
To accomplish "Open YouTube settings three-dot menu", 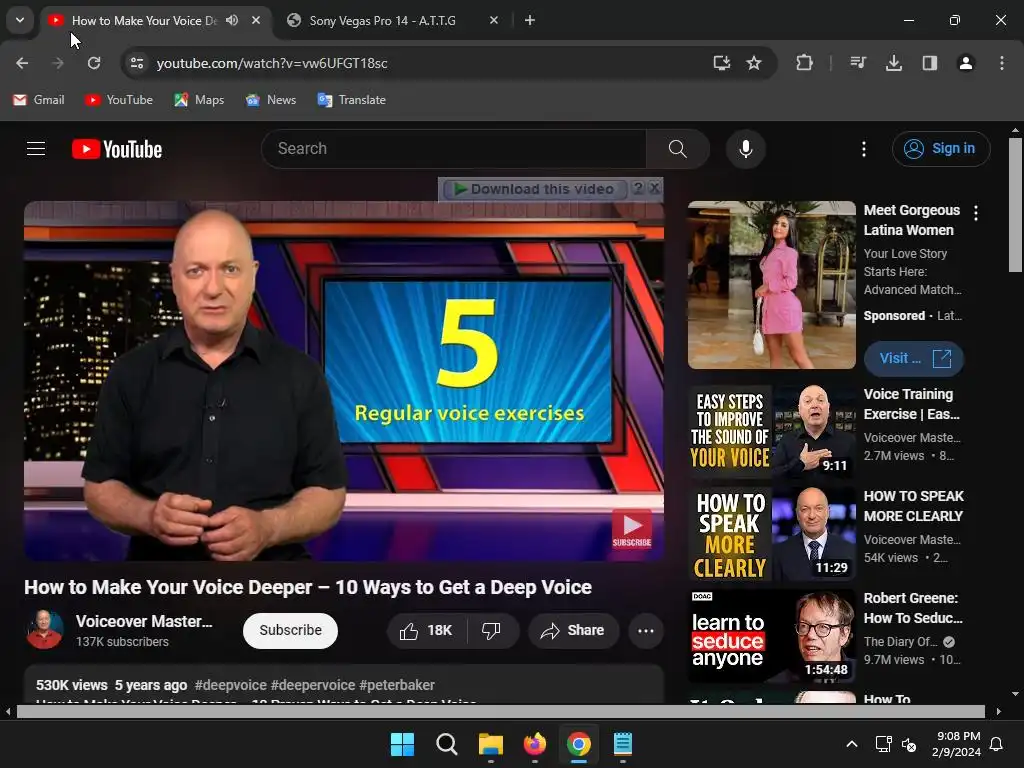I will click(863, 149).
